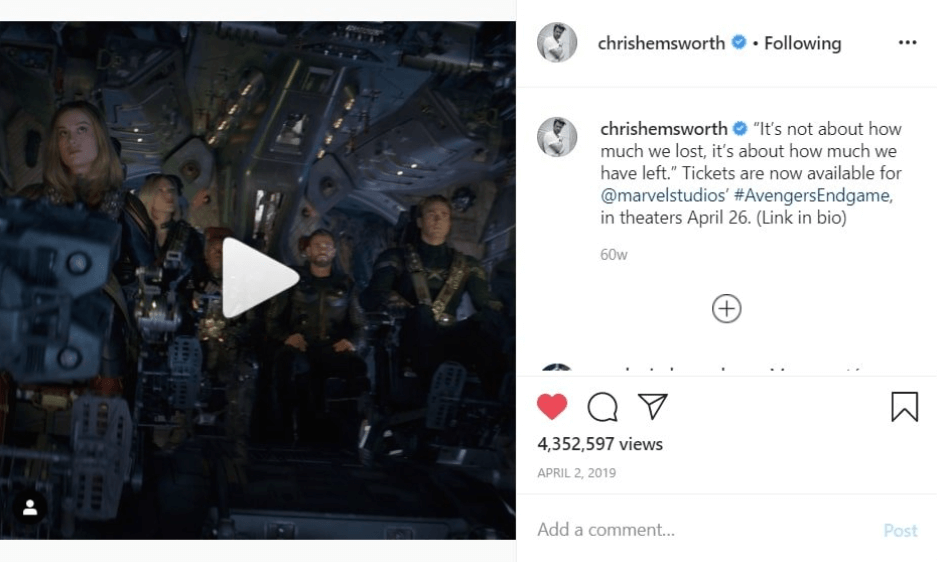Open the April 2, 2019 date link
The height and width of the screenshot is (562, 937).
click(576, 473)
